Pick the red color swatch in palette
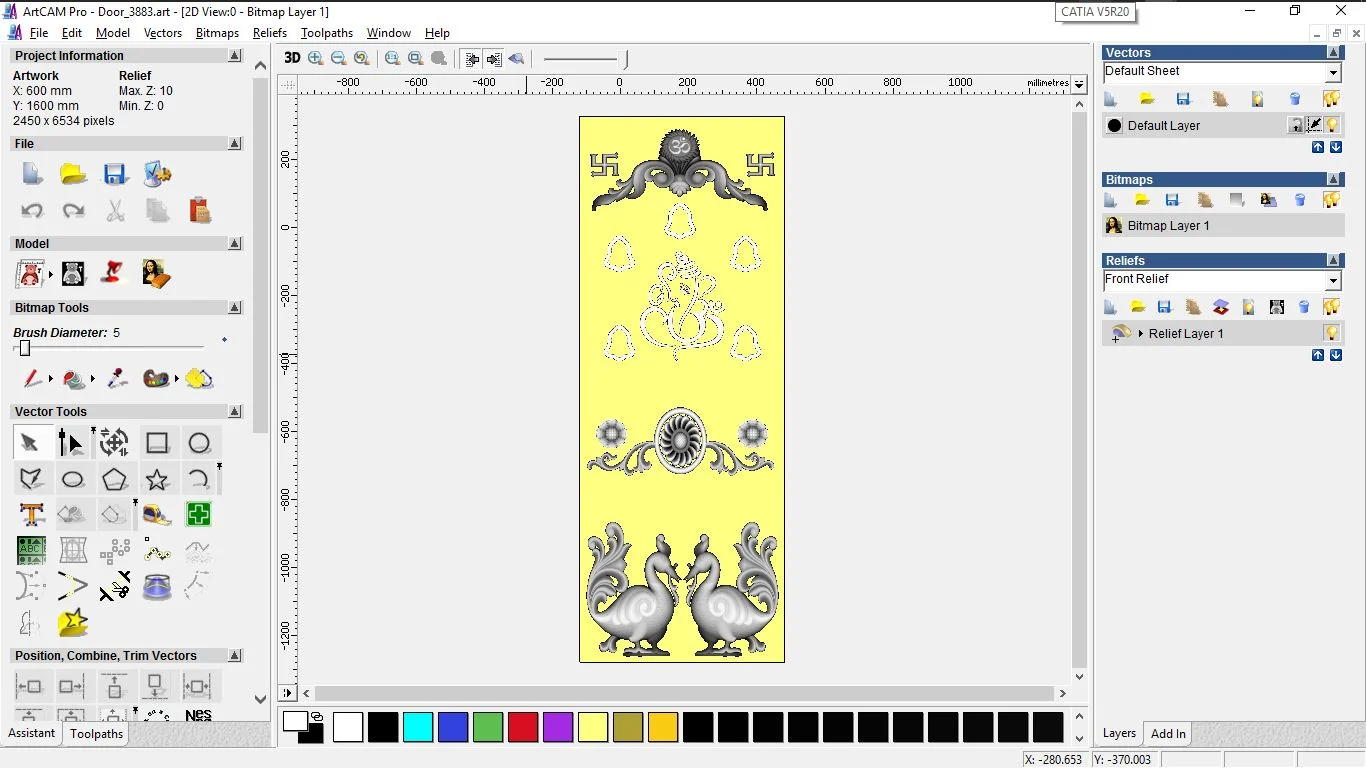The image size is (1366, 768). click(523, 727)
